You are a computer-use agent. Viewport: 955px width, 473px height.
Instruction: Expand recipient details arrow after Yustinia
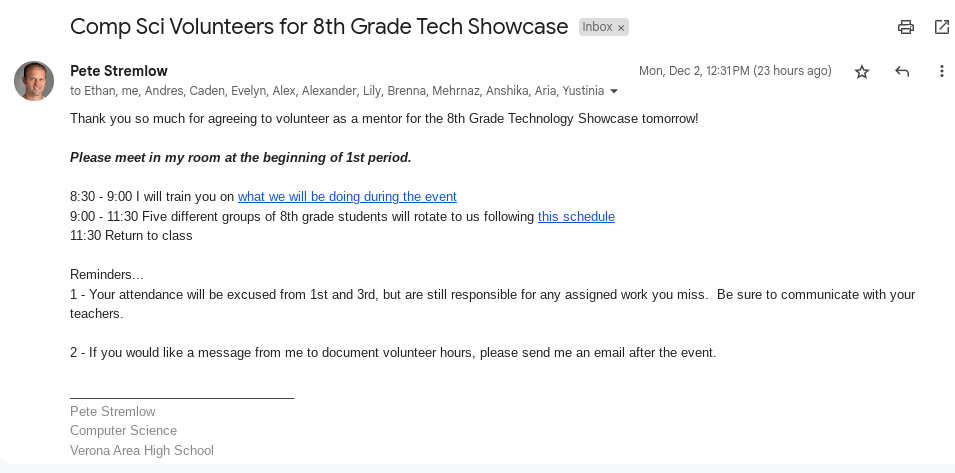(614, 91)
